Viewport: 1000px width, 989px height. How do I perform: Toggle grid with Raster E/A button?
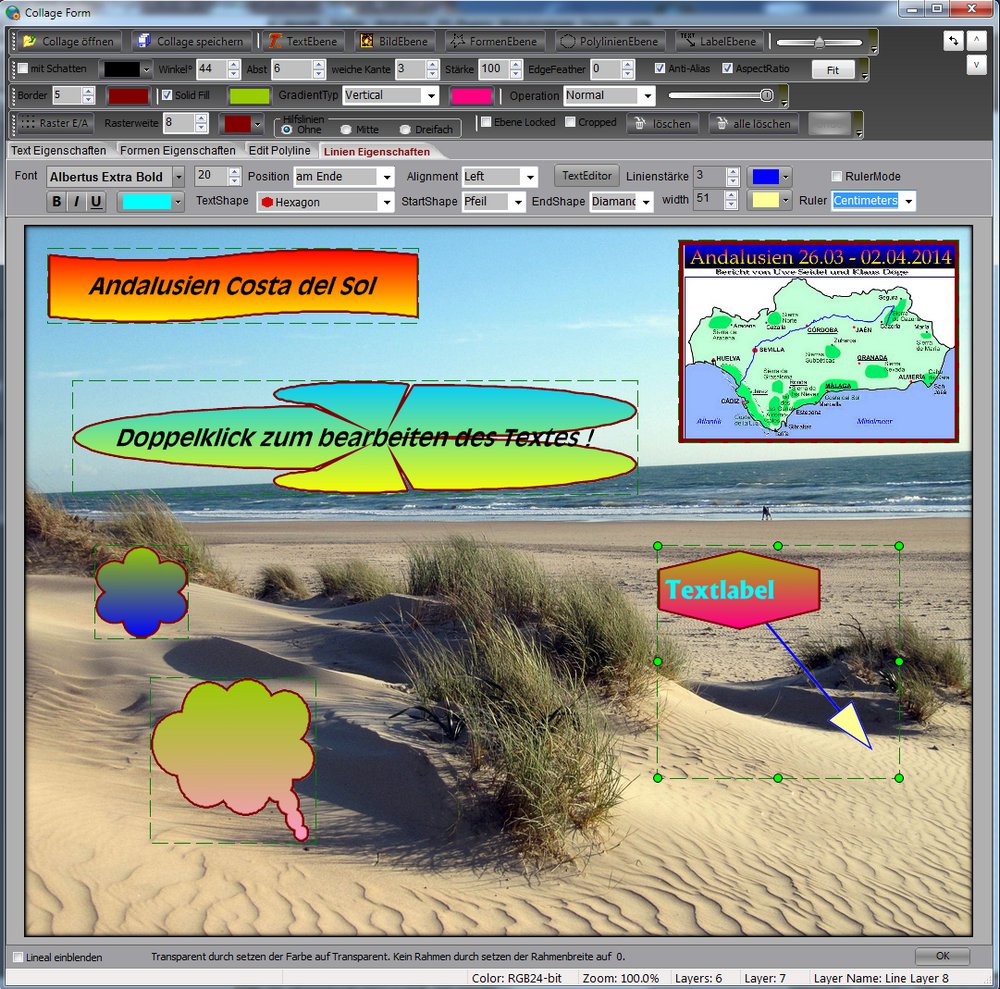[54, 123]
